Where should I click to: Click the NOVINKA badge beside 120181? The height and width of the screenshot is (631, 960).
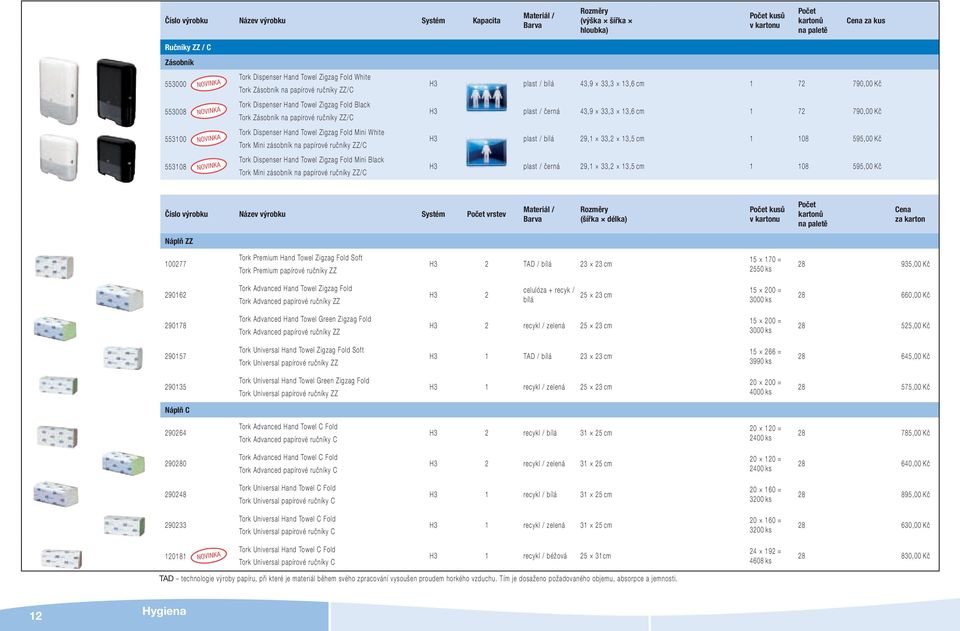click(x=209, y=556)
